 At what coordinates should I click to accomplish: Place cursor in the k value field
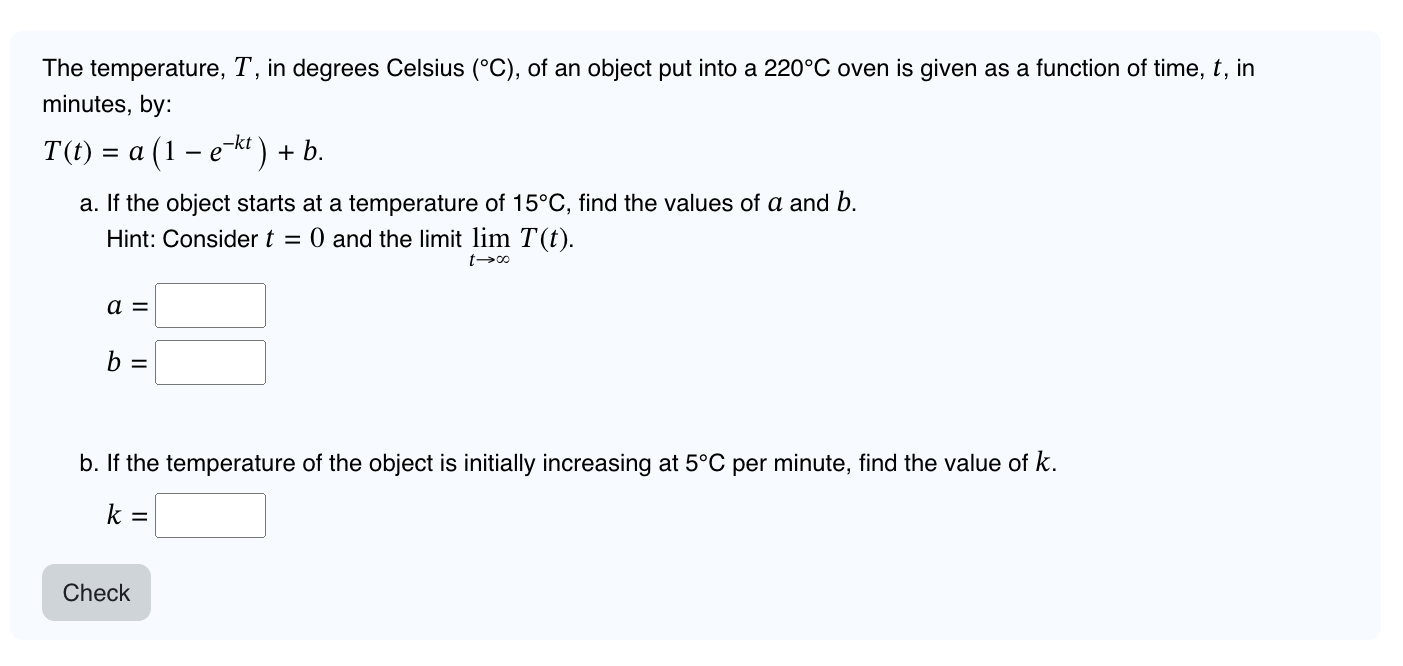click(210, 515)
